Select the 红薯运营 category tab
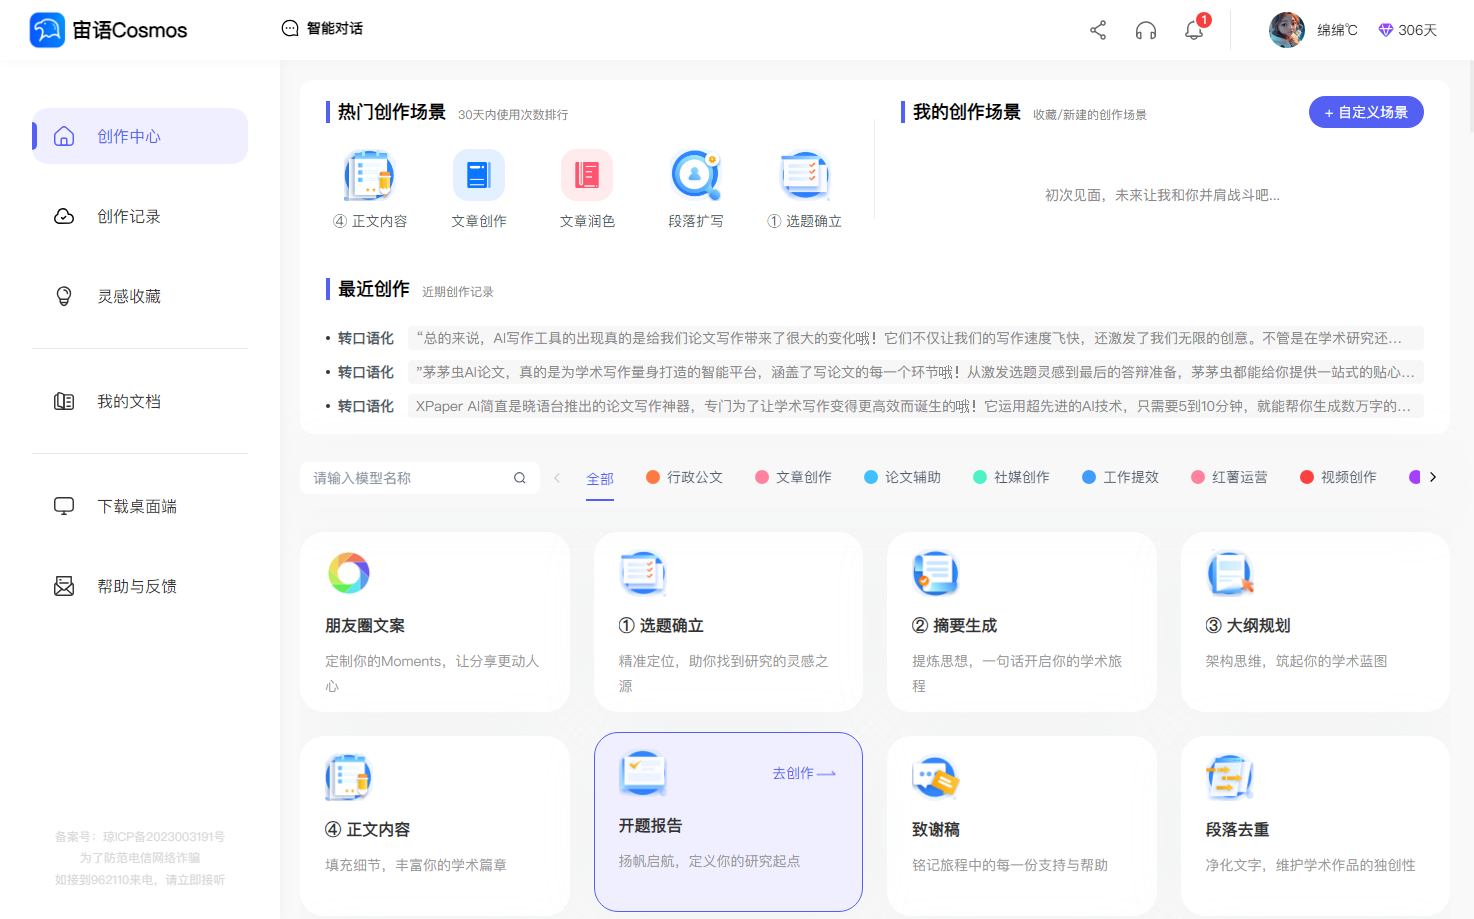Image resolution: width=1474 pixels, height=919 pixels. tap(1229, 477)
